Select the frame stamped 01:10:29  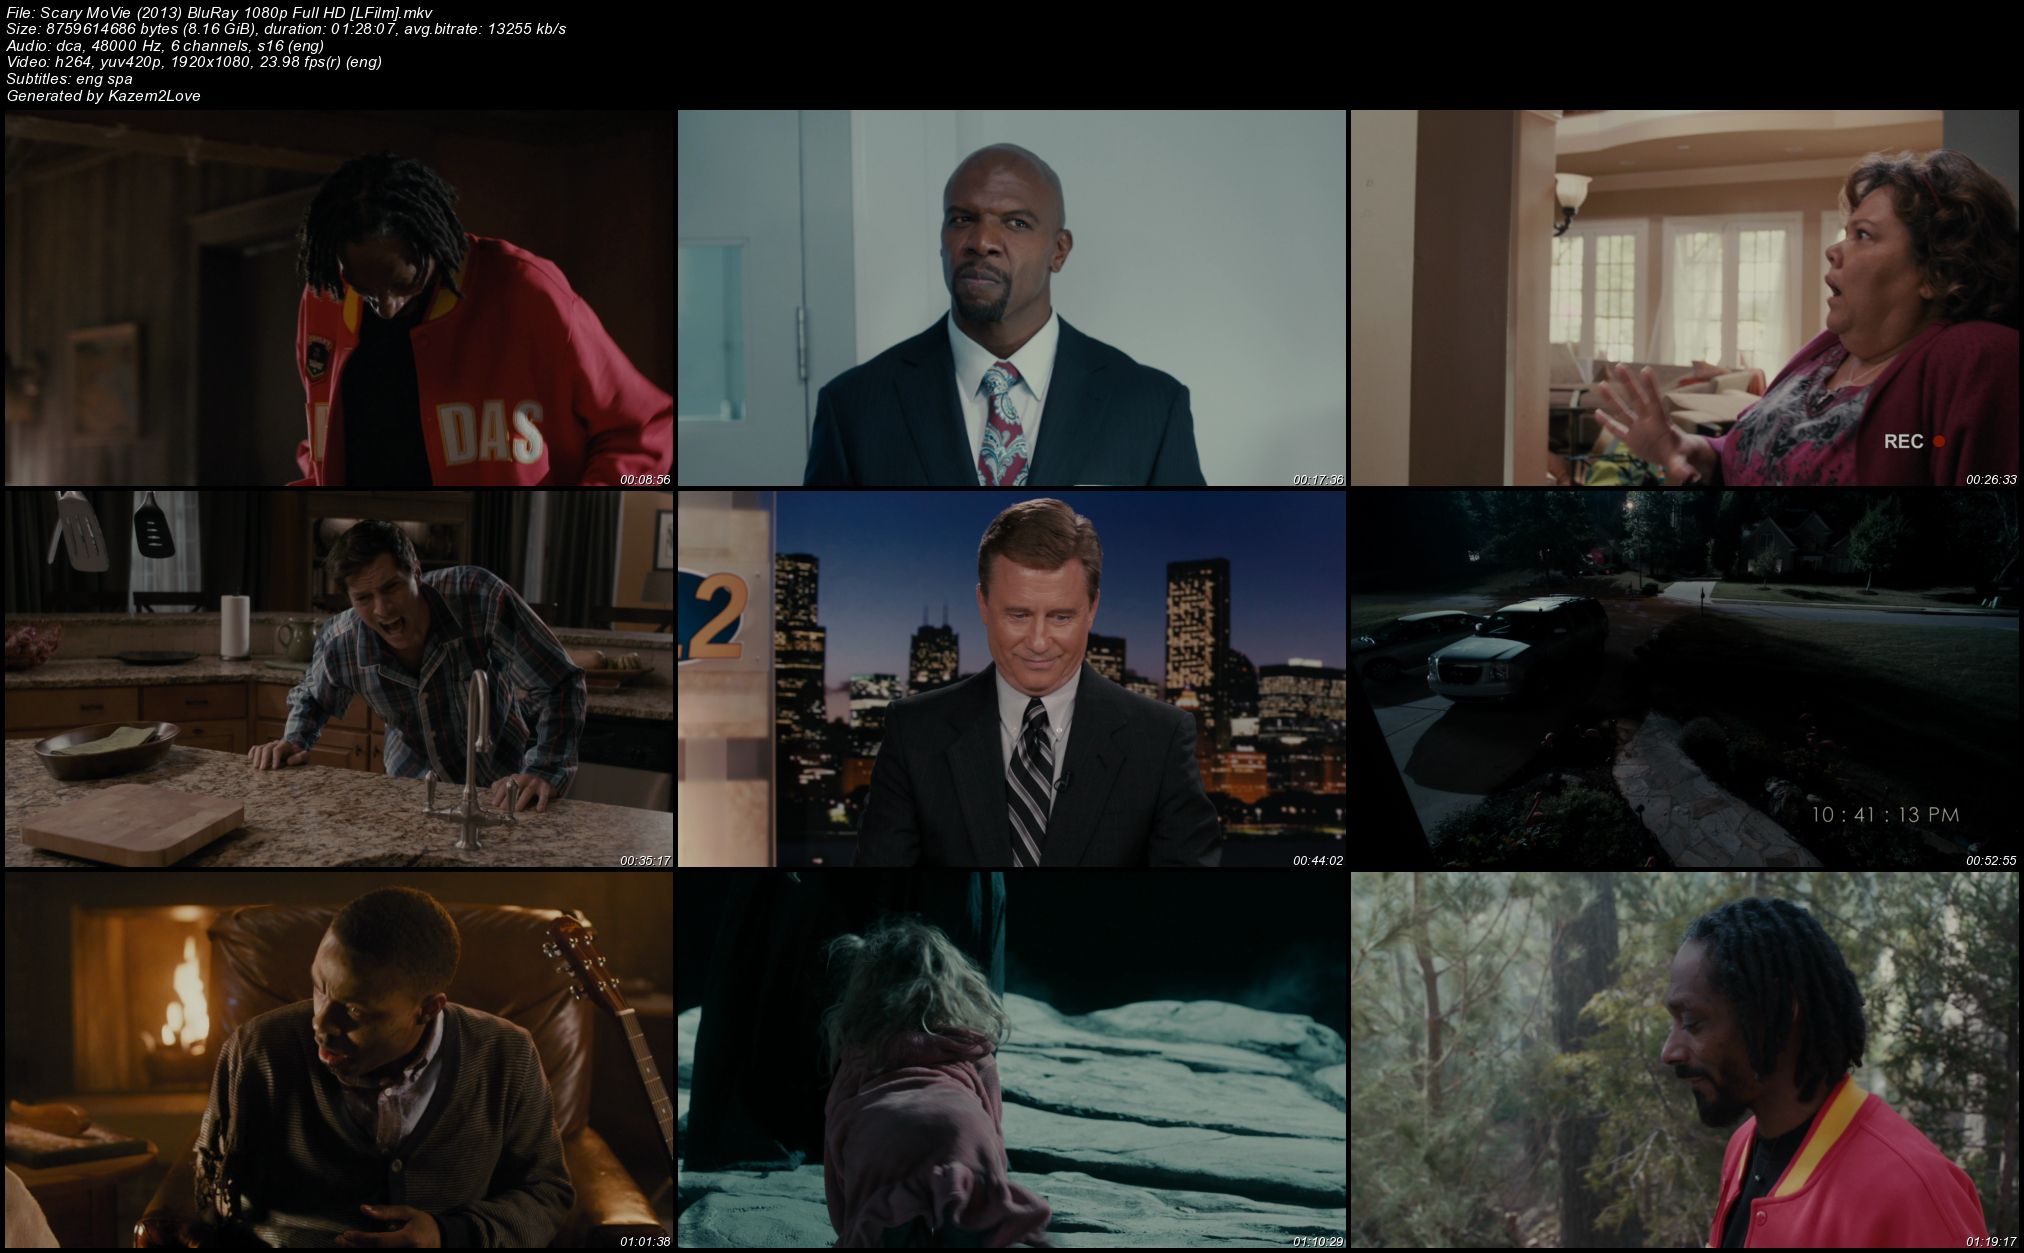click(x=1011, y=1060)
